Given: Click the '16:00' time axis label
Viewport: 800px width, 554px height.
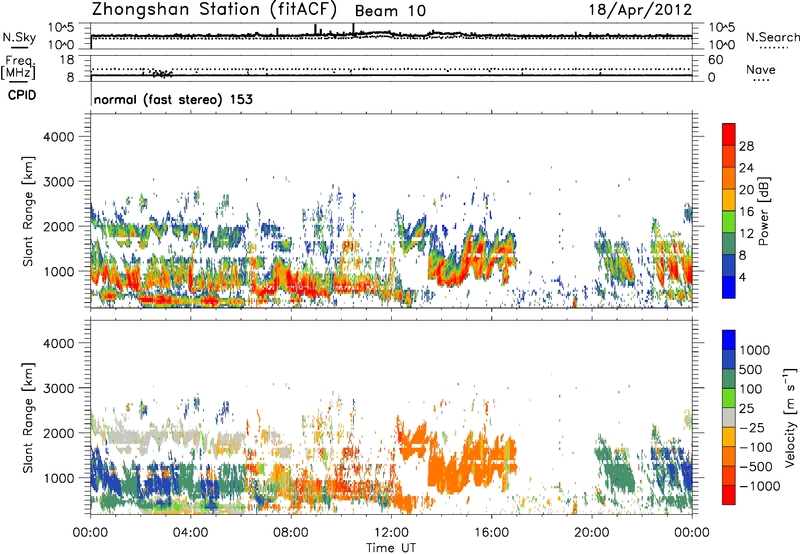Looking at the screenshot, I should pyautogui.click(x=492, y=533).
